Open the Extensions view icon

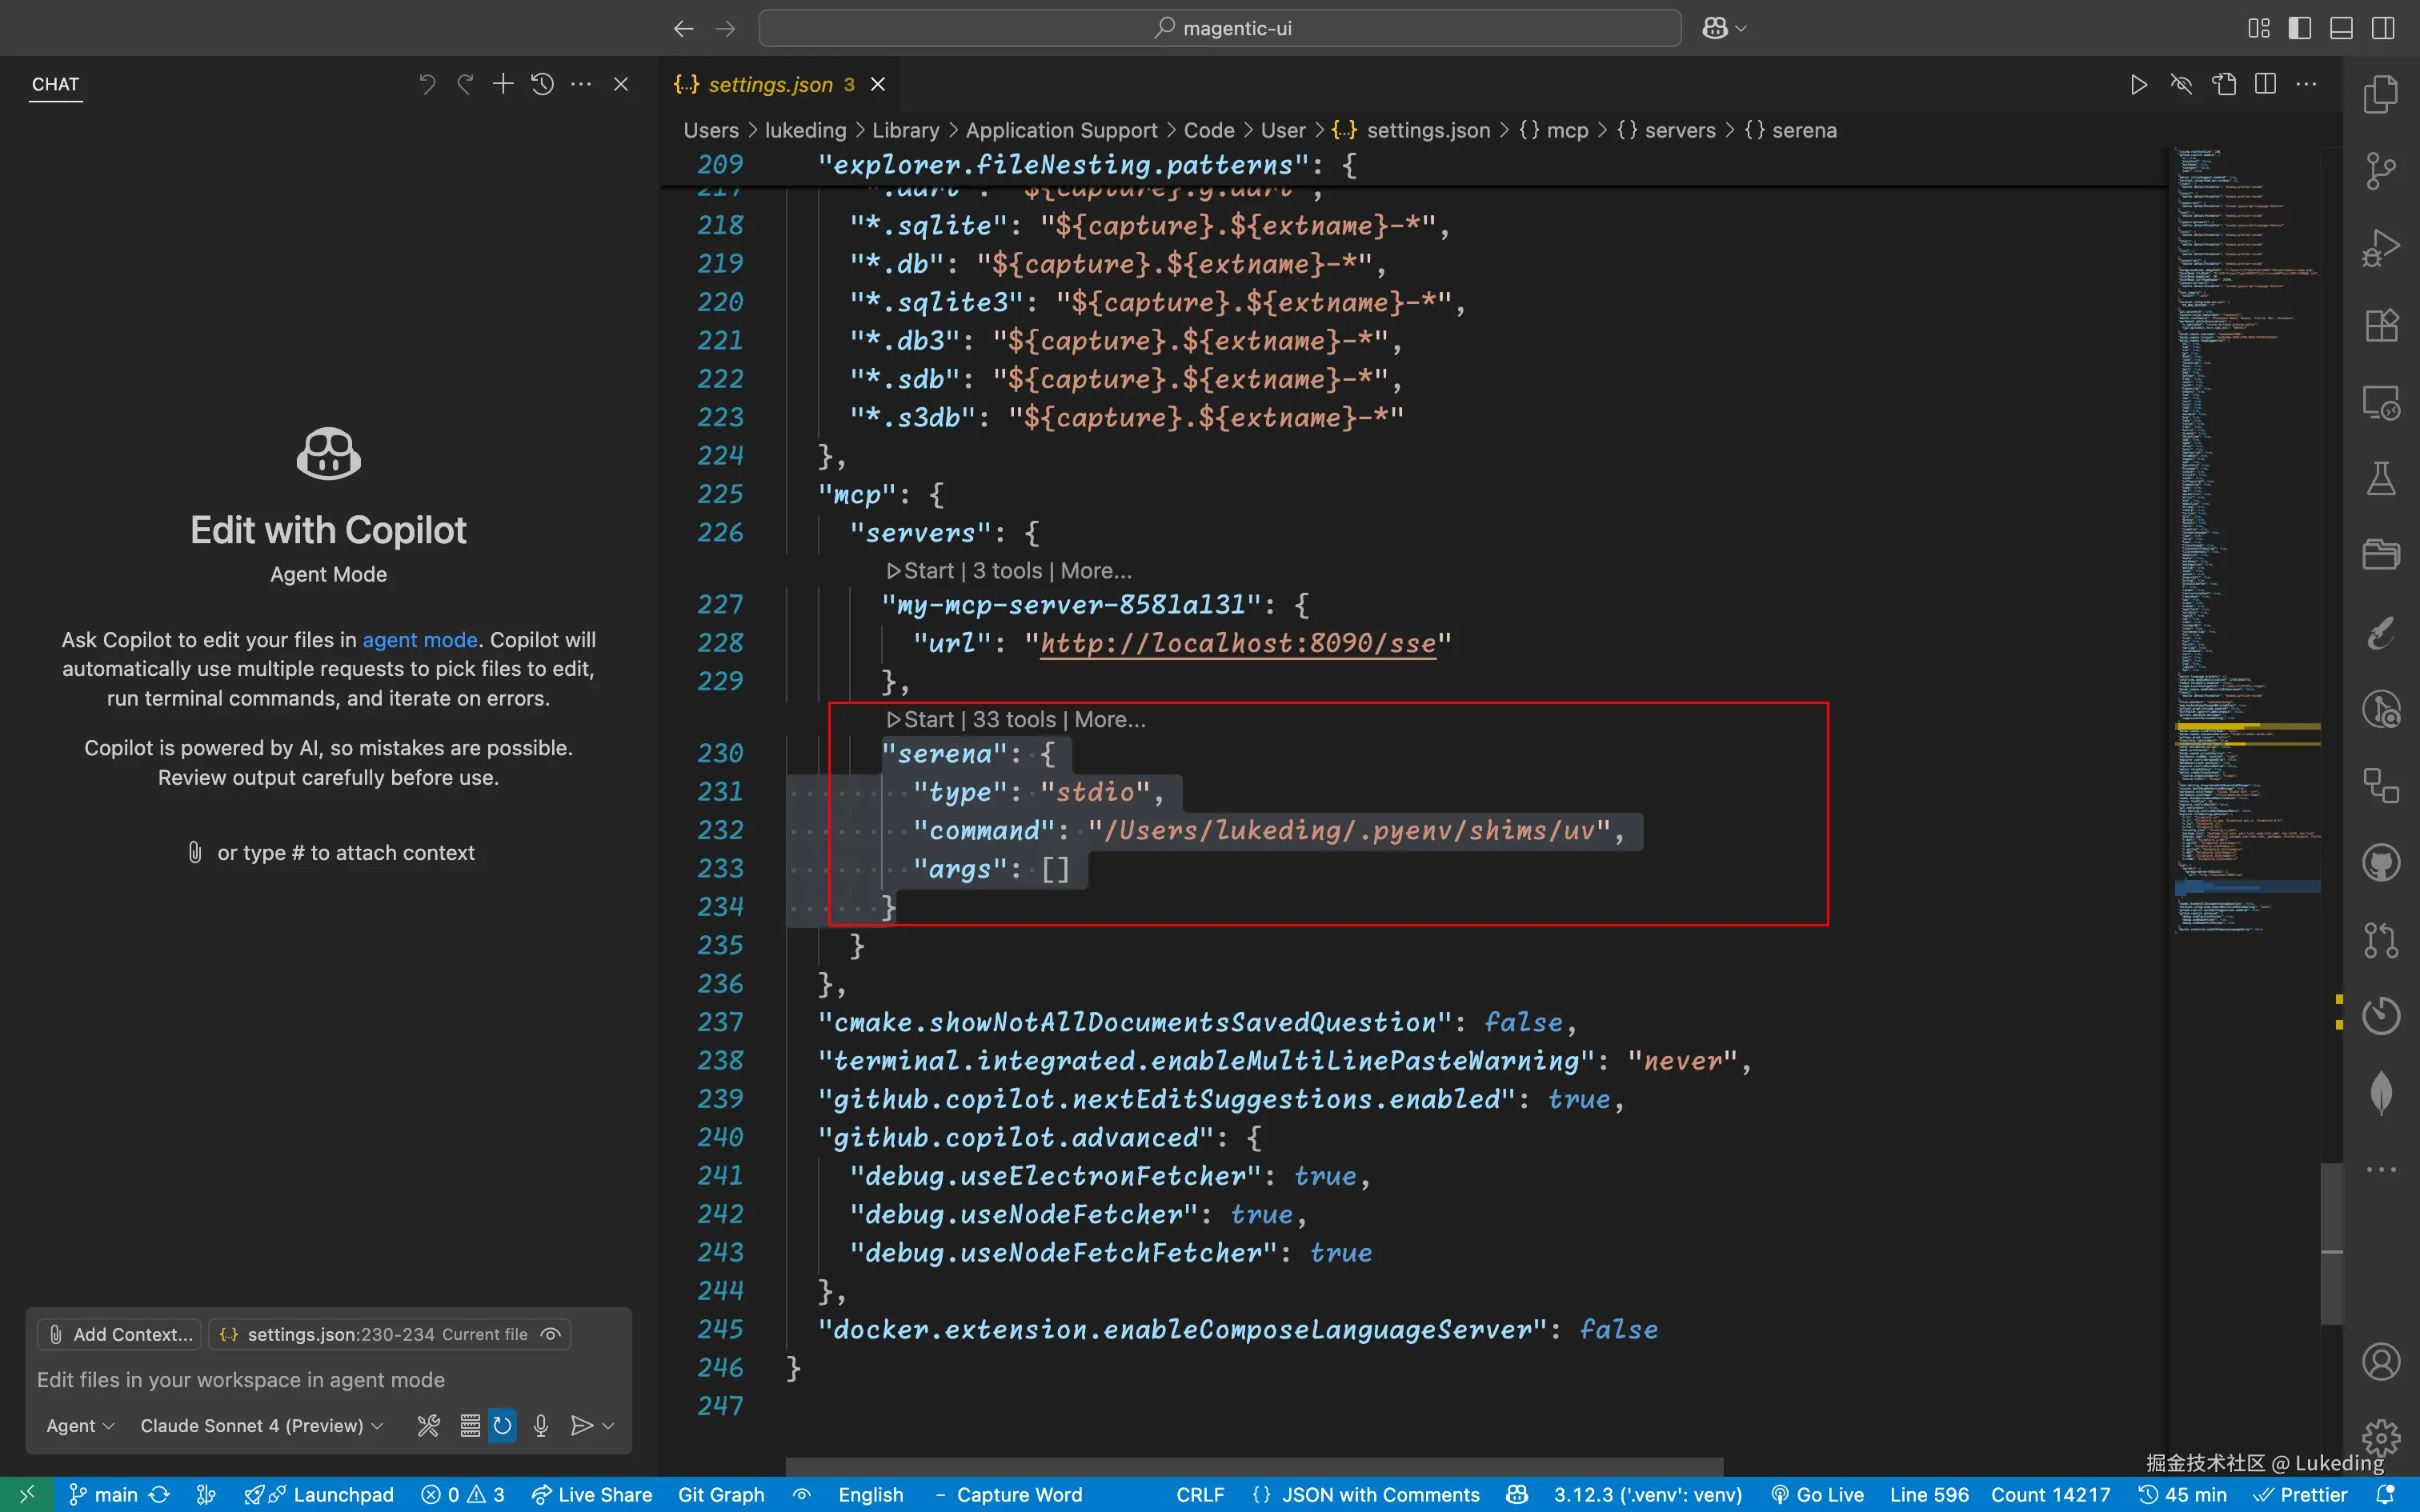tap(2380, 325)
